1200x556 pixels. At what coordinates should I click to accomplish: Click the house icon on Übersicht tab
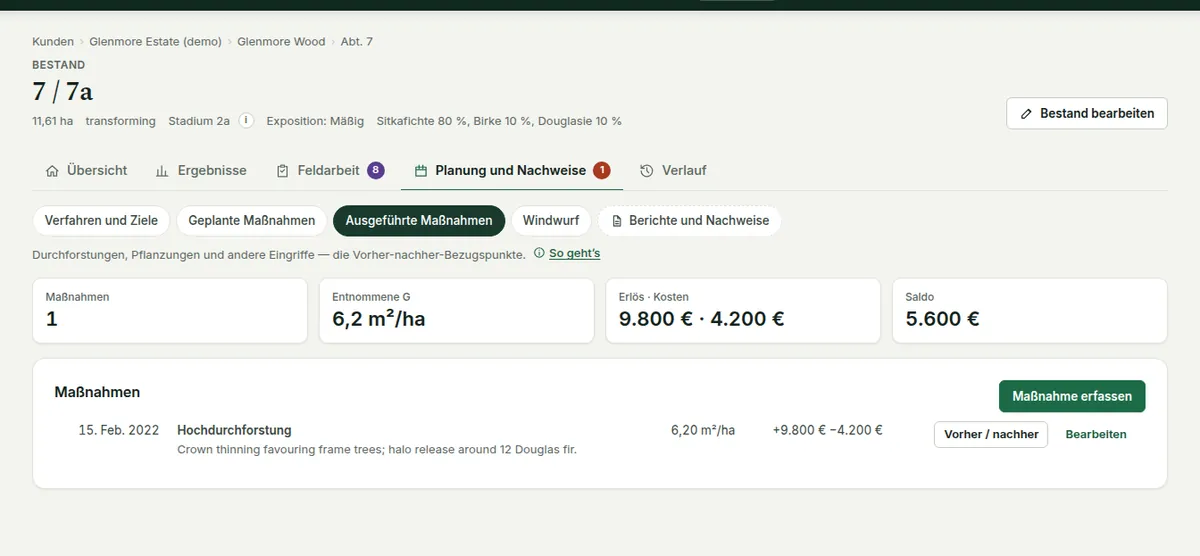pyautogui.click(x=53, y=171)
